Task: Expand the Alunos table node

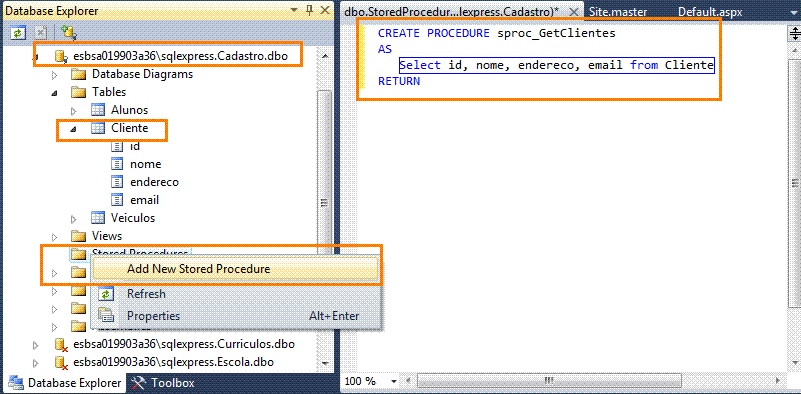Action: coord(74,111)
